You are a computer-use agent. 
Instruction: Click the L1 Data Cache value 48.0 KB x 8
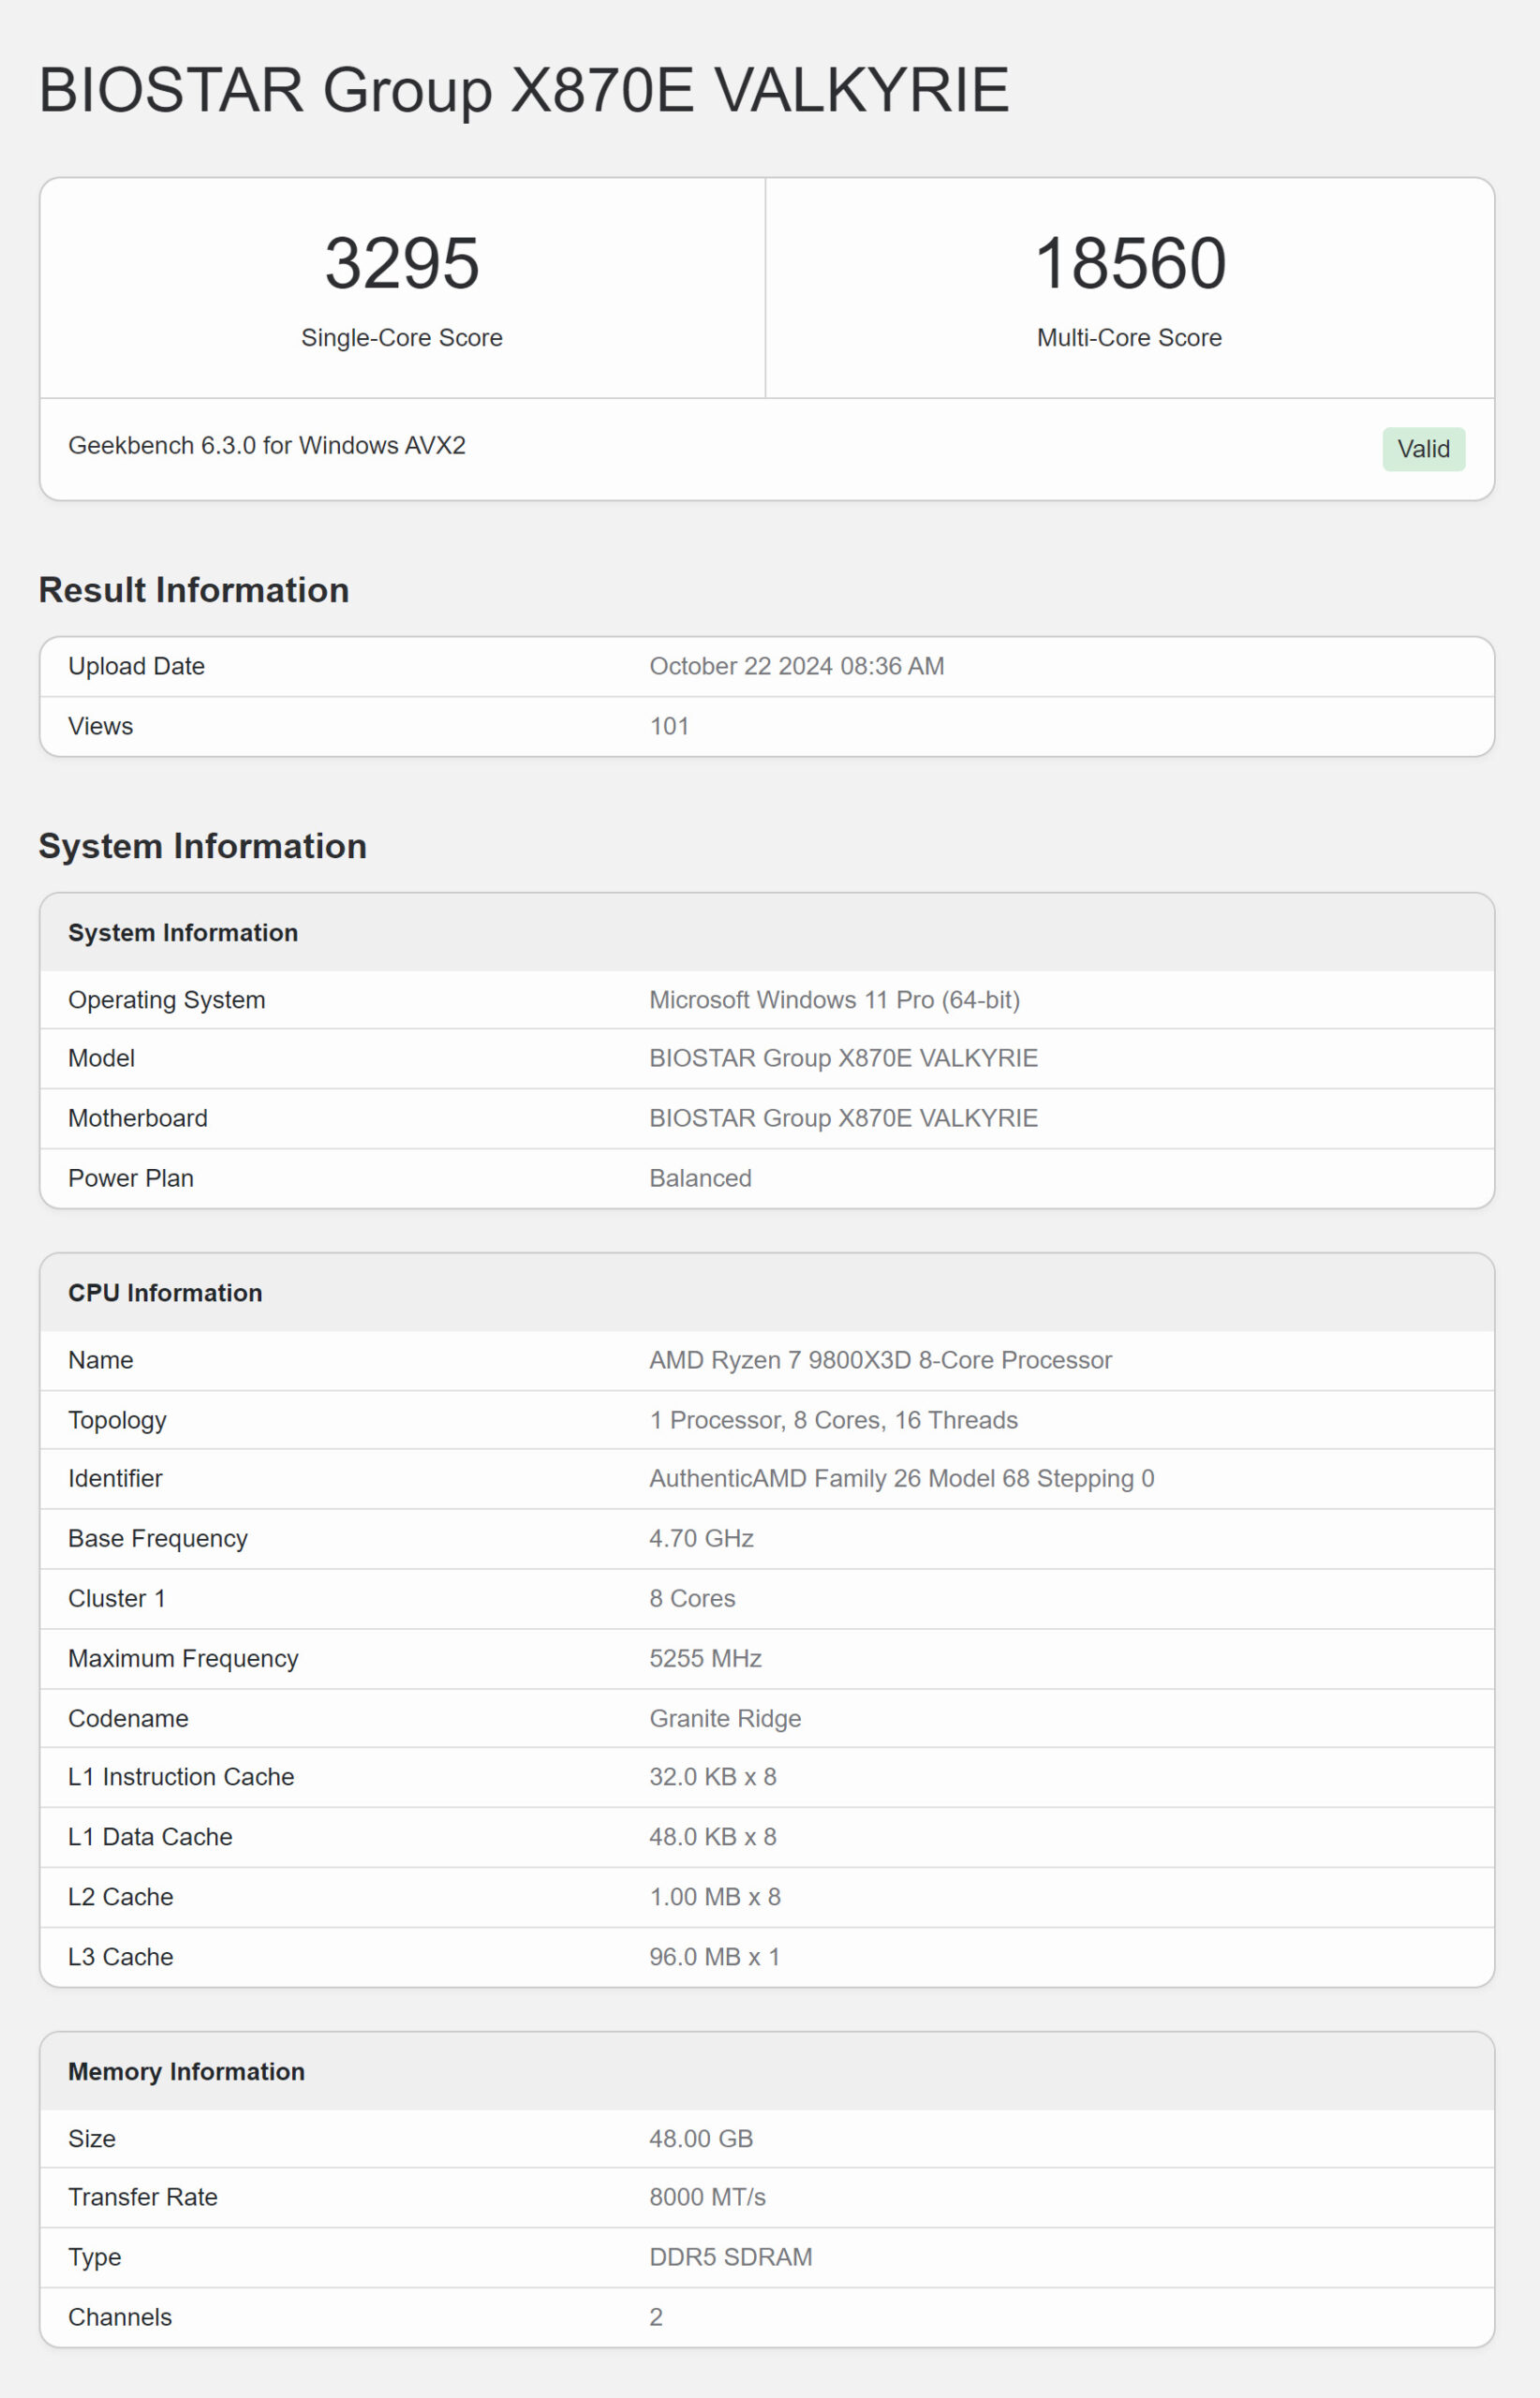point(713,1836)
